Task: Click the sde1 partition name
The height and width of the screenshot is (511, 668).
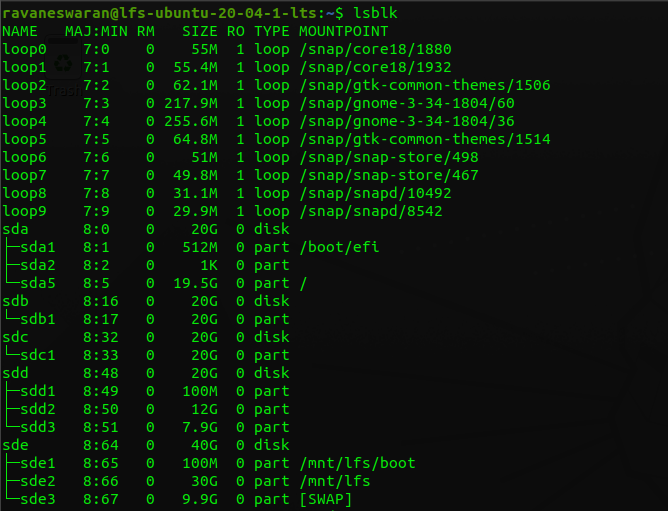Action: pos(38,463)
